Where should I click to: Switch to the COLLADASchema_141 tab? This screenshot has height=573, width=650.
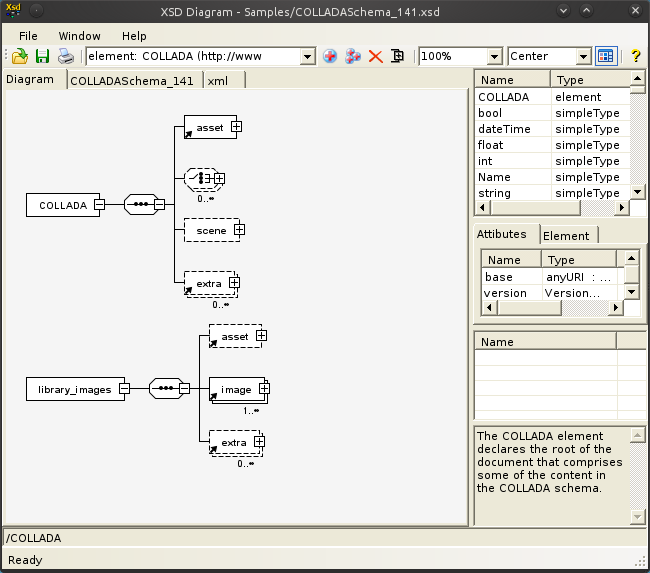(x=132, y=81)
